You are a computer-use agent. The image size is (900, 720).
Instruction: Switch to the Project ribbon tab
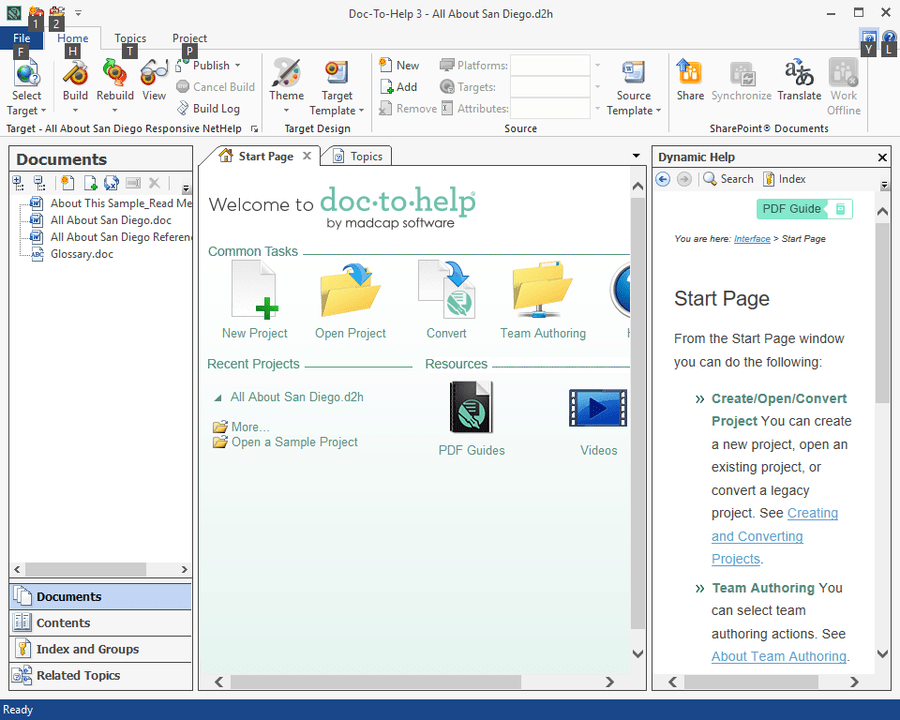tap(189, 38)
